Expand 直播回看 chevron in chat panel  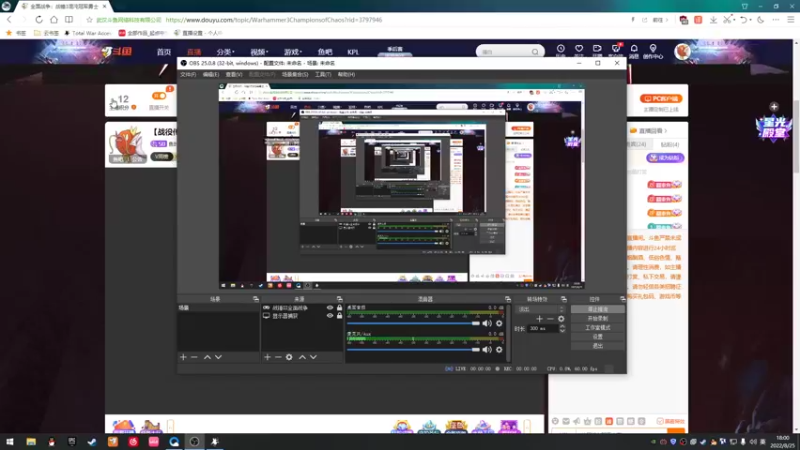click(666, 131)
